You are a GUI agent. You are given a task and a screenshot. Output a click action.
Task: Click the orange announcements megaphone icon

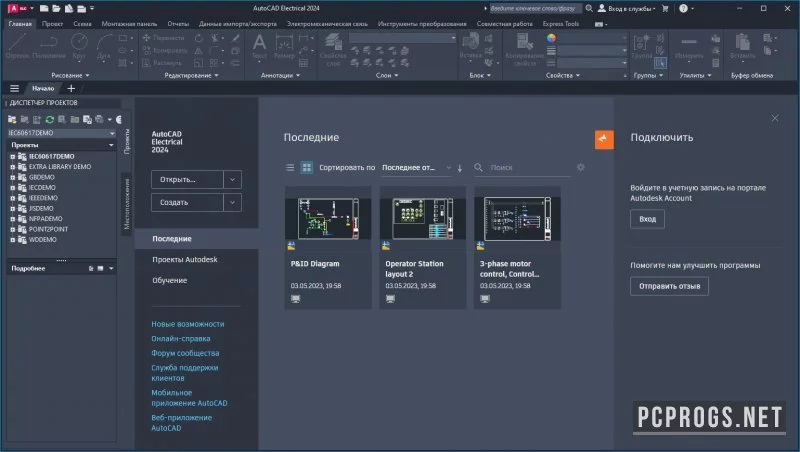point(604,139)
